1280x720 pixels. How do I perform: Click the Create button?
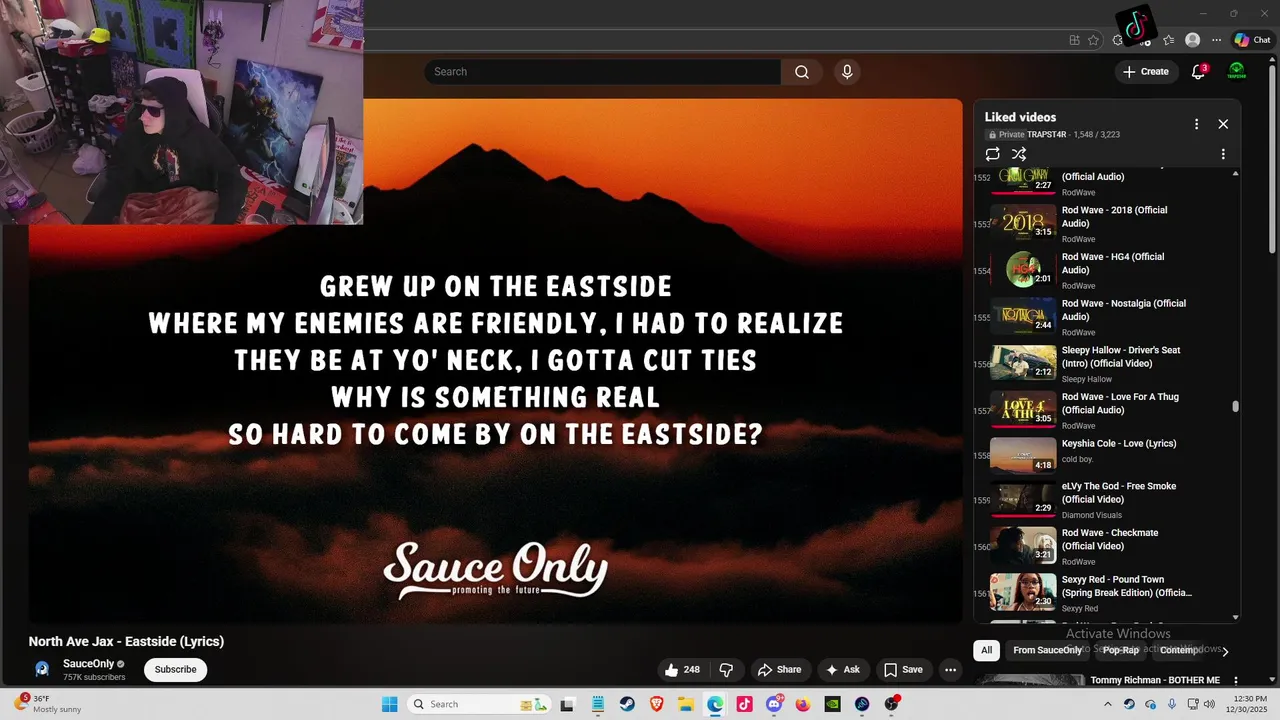click(1146, 72)
